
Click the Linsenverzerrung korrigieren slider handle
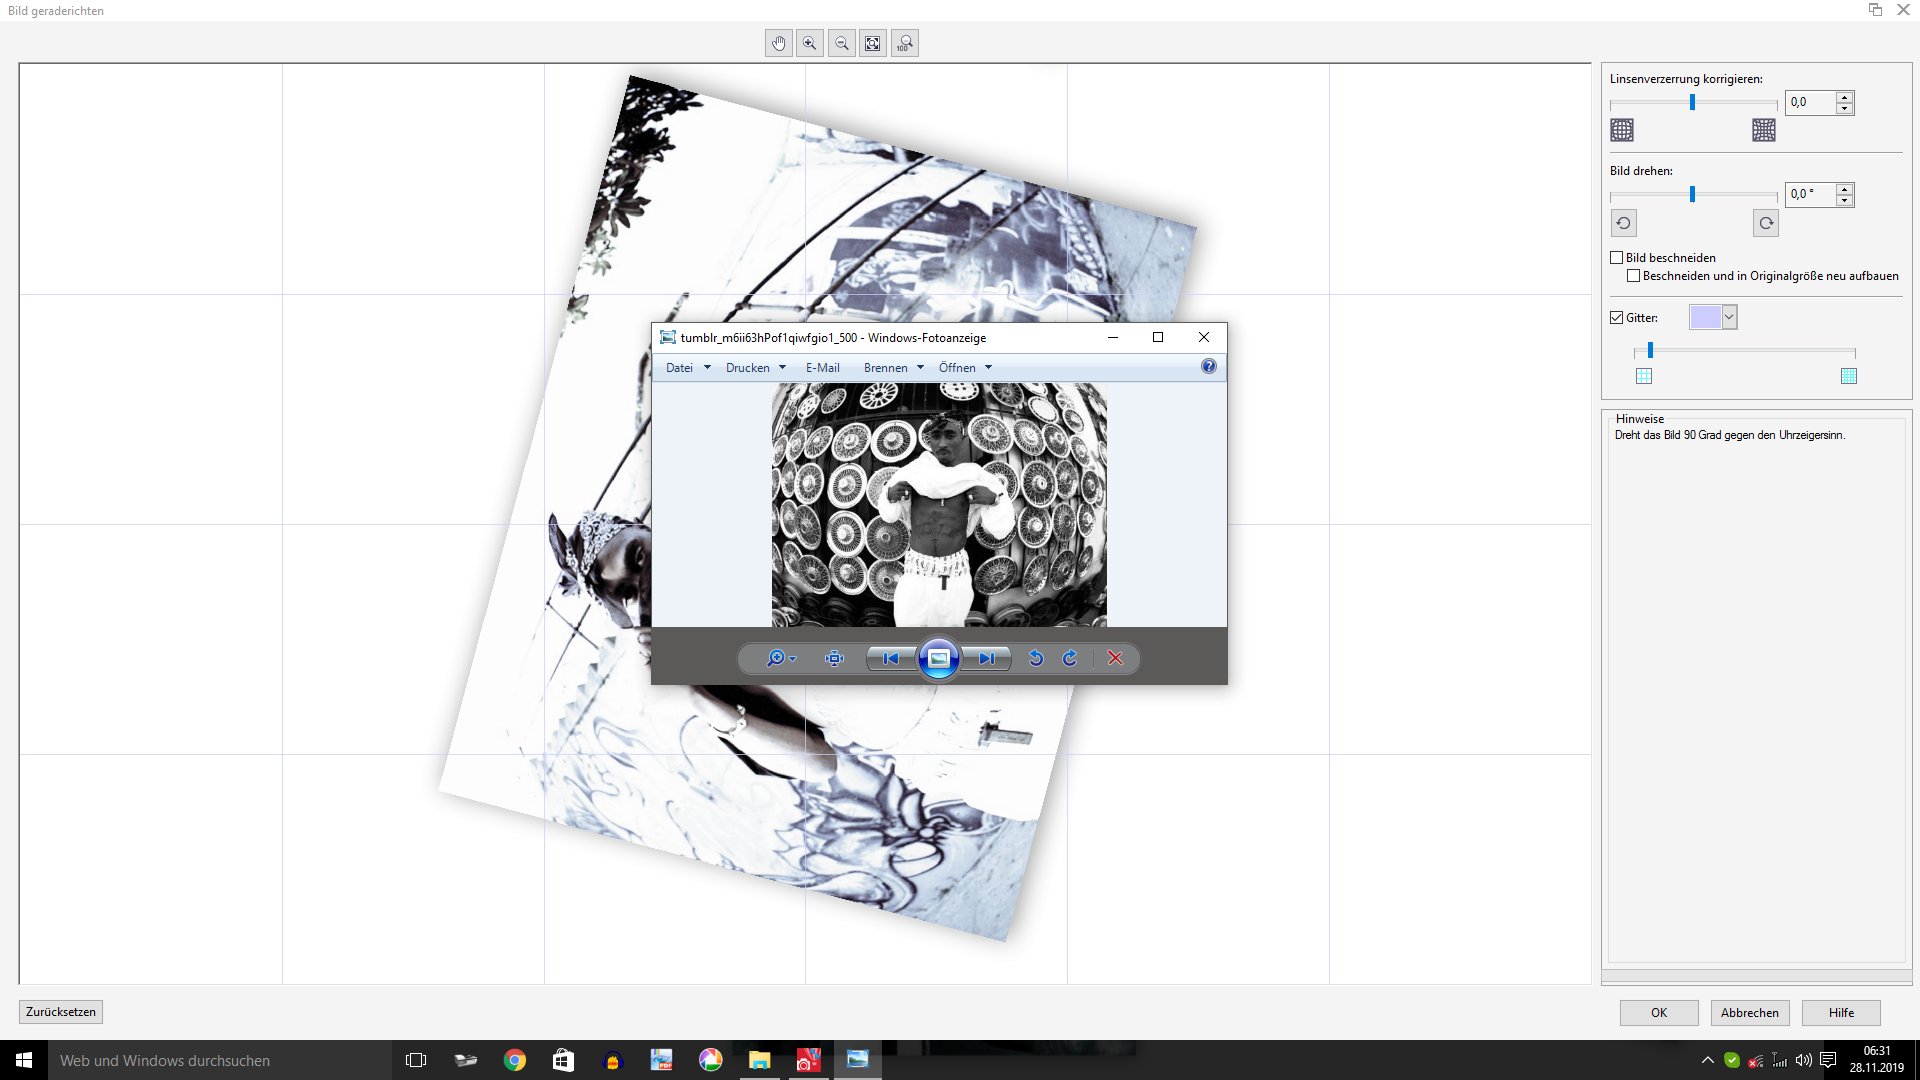click(1692, 102)
